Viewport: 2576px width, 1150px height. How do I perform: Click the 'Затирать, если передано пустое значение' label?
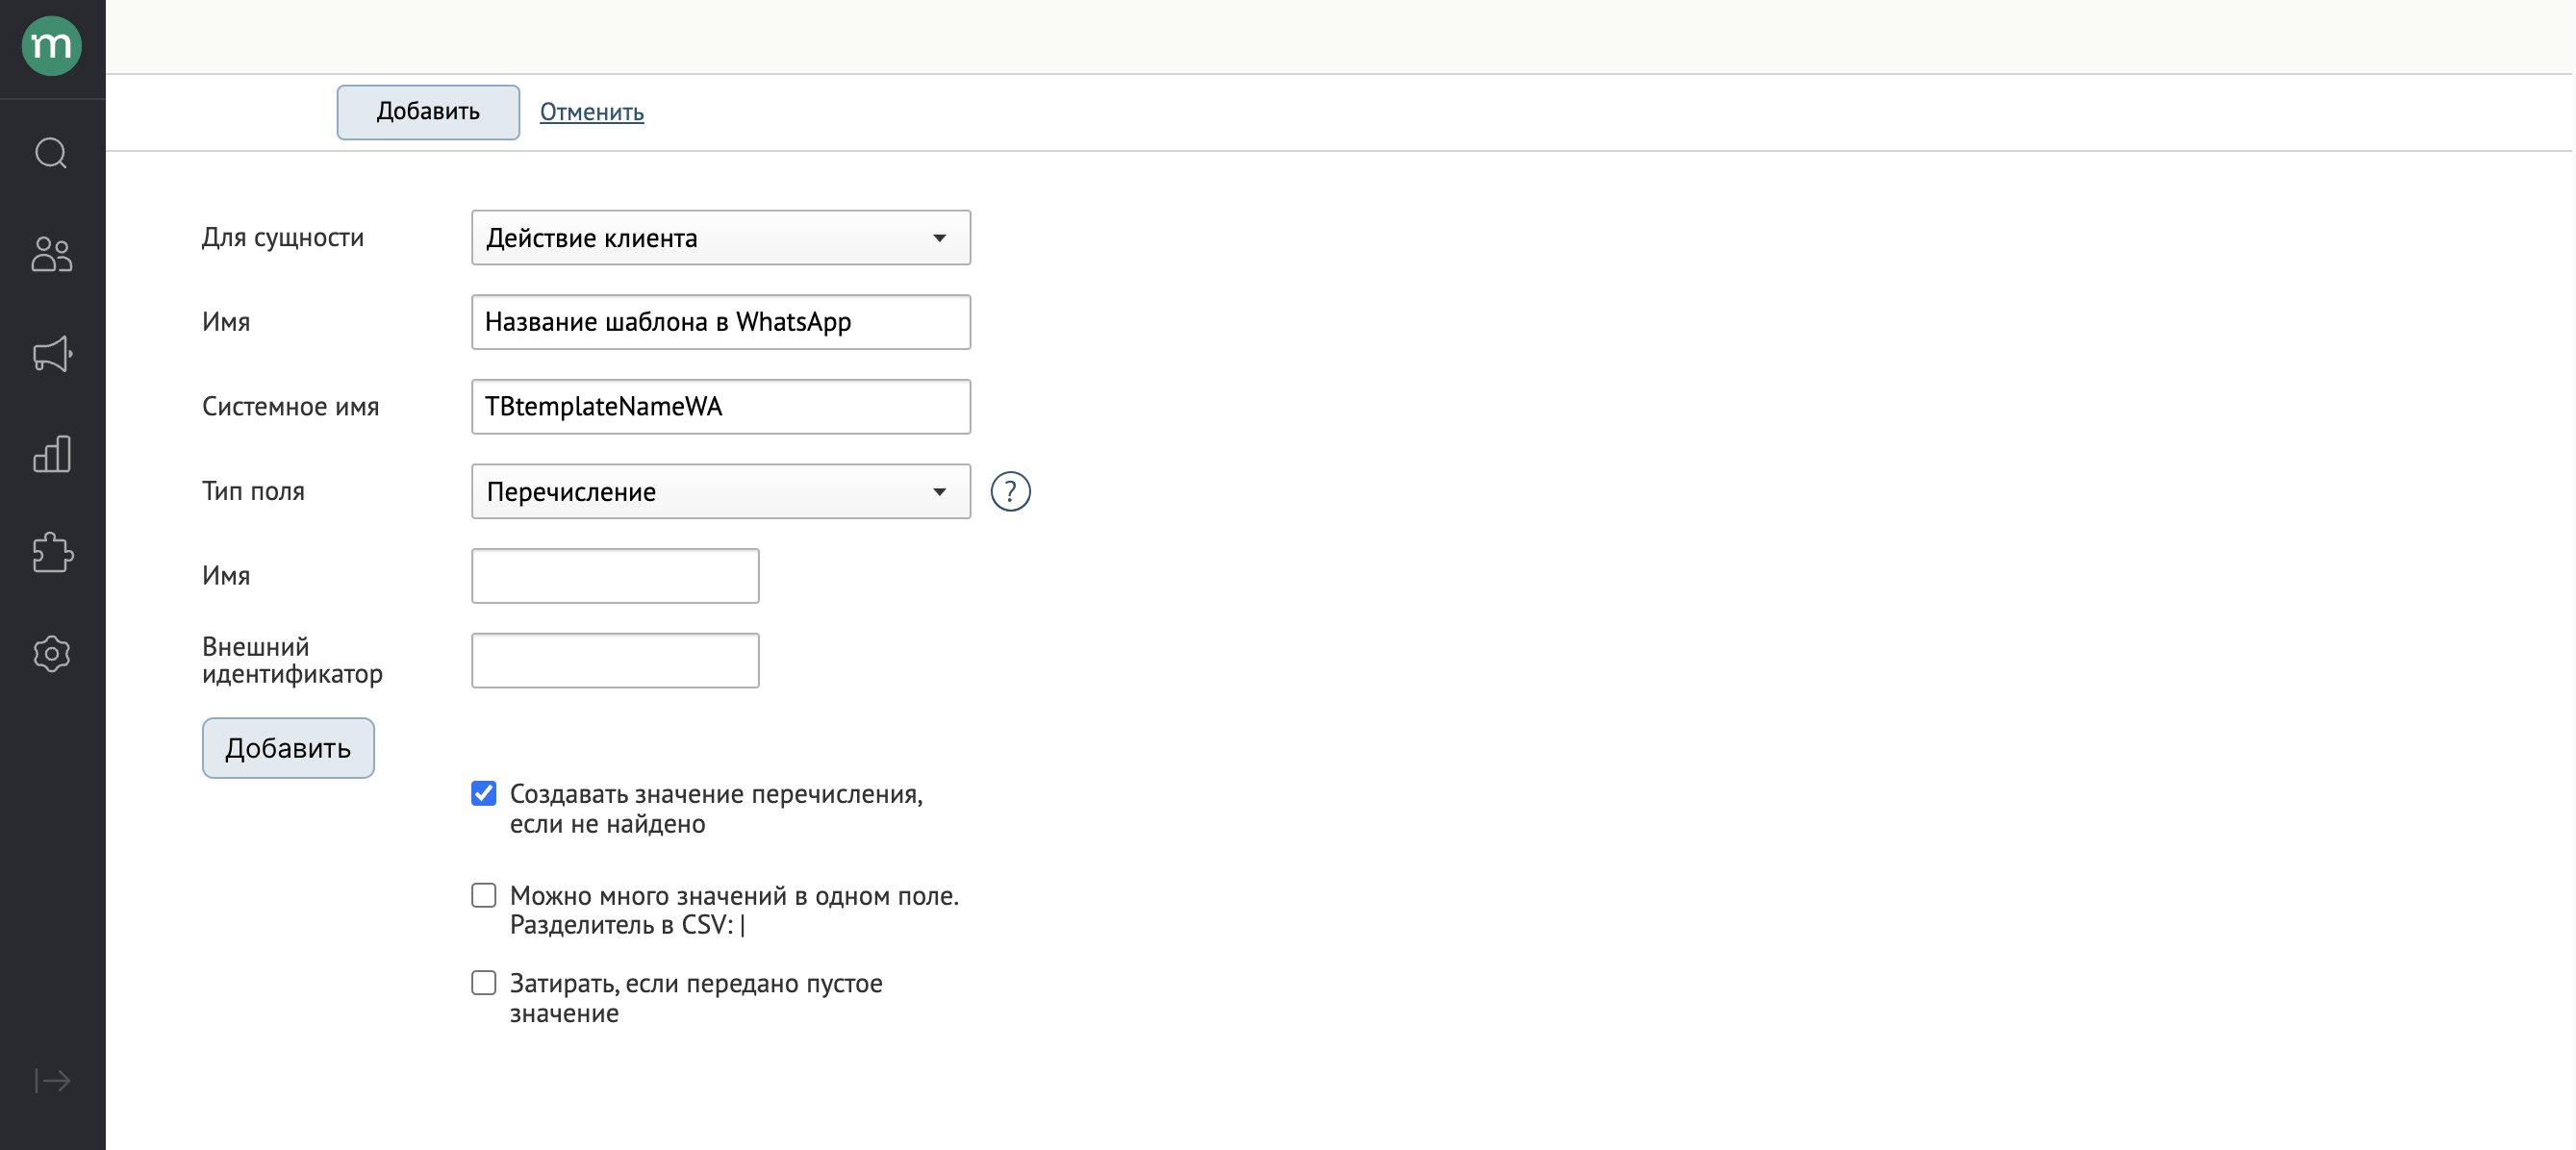[696, 998]
